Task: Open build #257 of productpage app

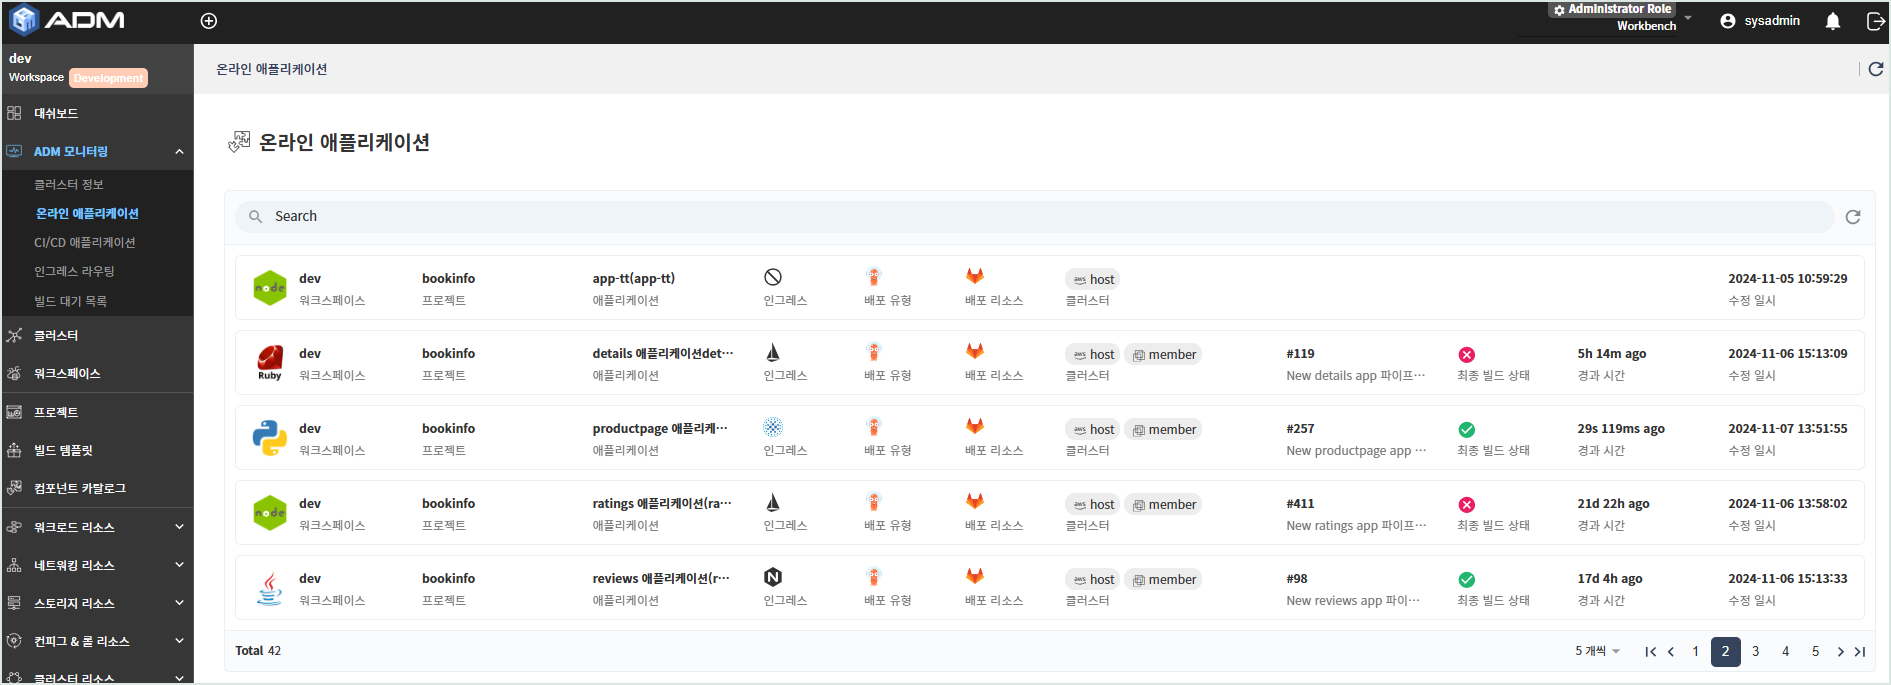Action: 1300,429
